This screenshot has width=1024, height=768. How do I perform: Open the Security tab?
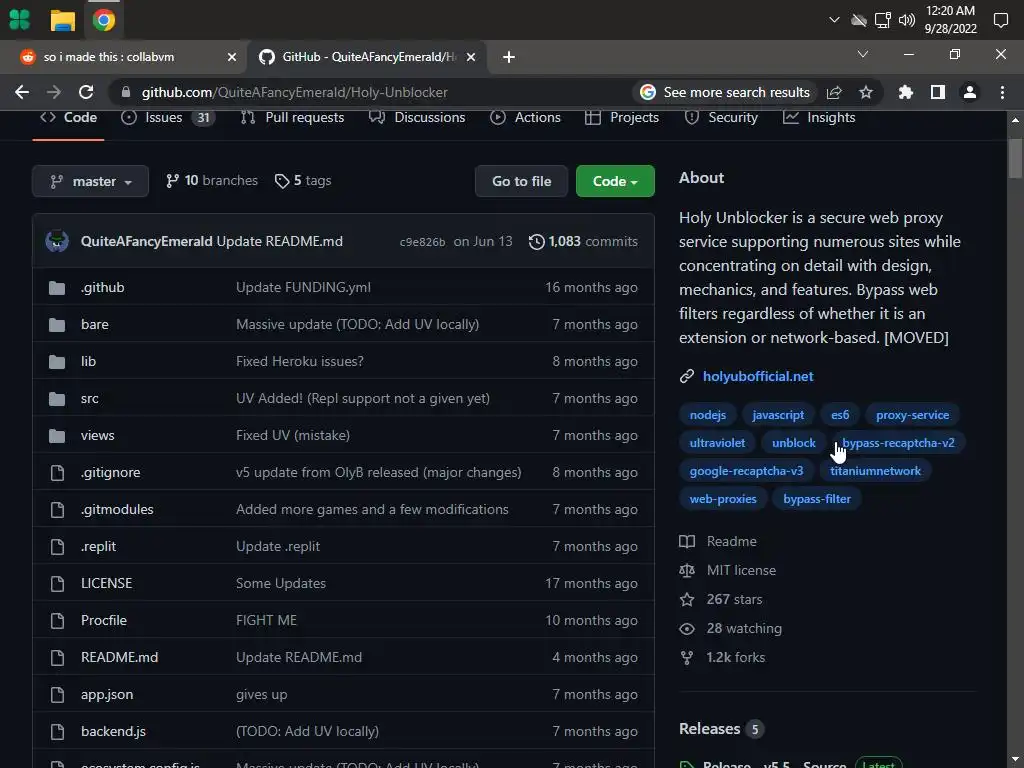pyautogui.click(x=721, y=118)
